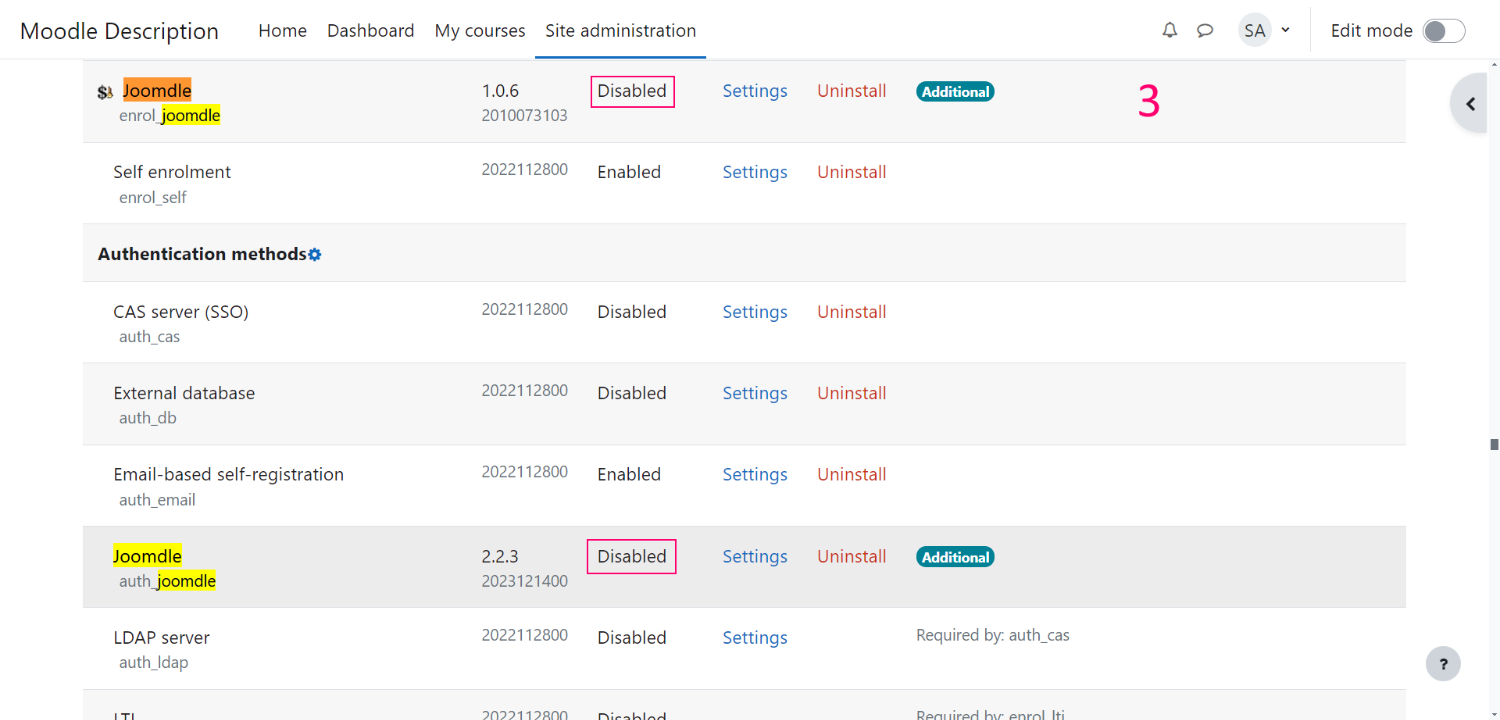Click Disabled status for External database
The image size is (1500, 720).
pos(632,393)
